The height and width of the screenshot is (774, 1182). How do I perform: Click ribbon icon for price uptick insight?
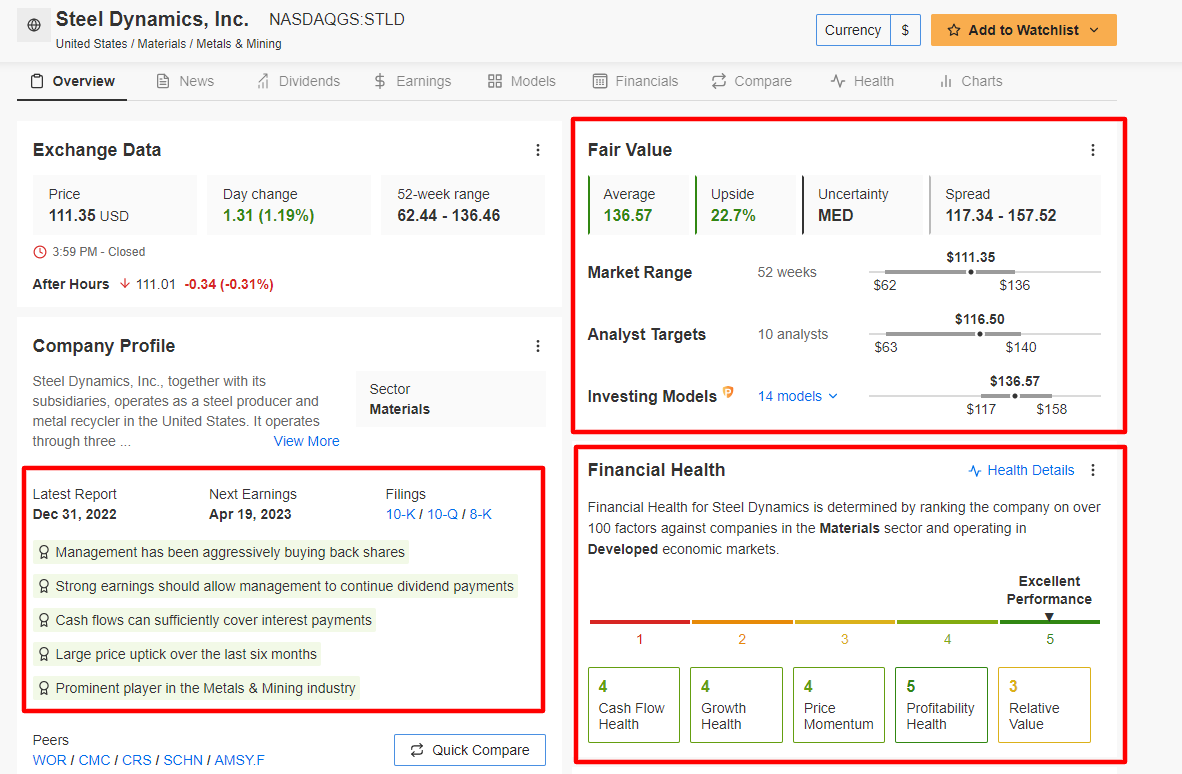tap(44, 654)
